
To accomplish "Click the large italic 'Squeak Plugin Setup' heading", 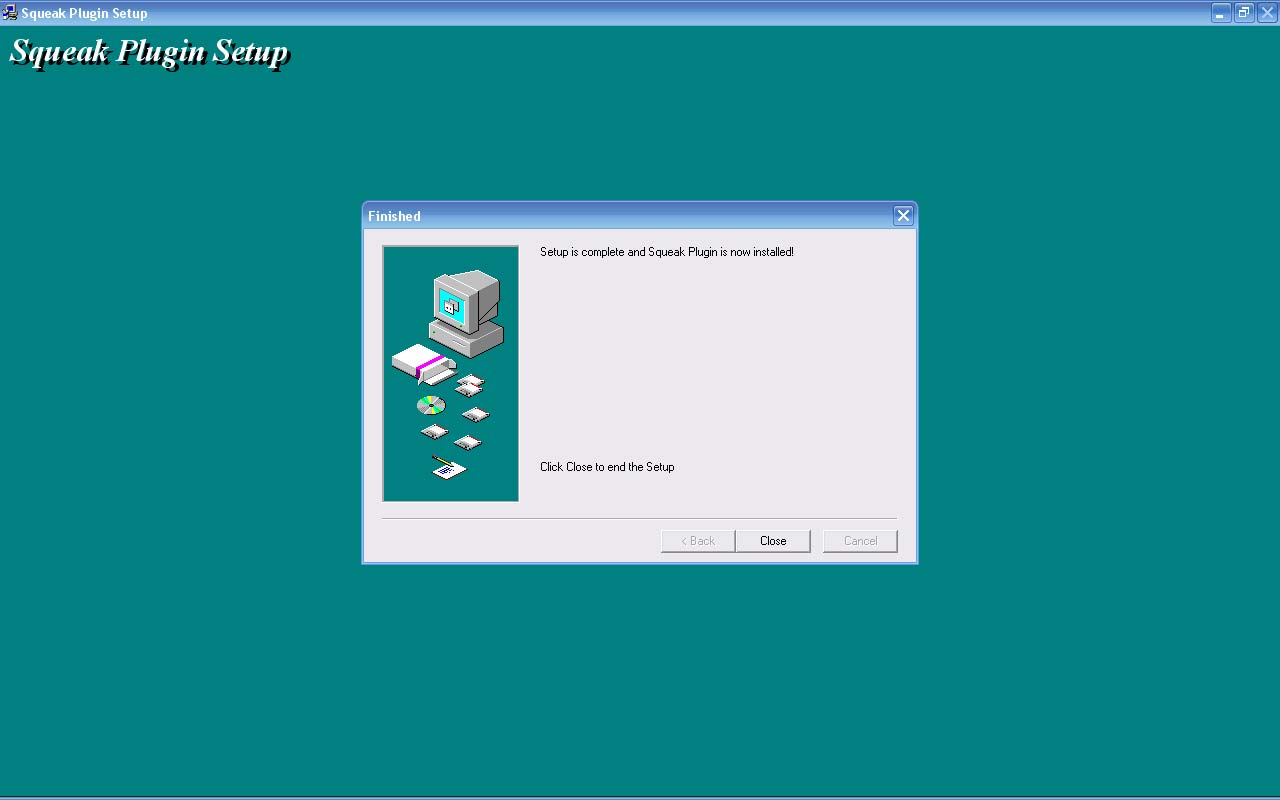I will [150, 52].
